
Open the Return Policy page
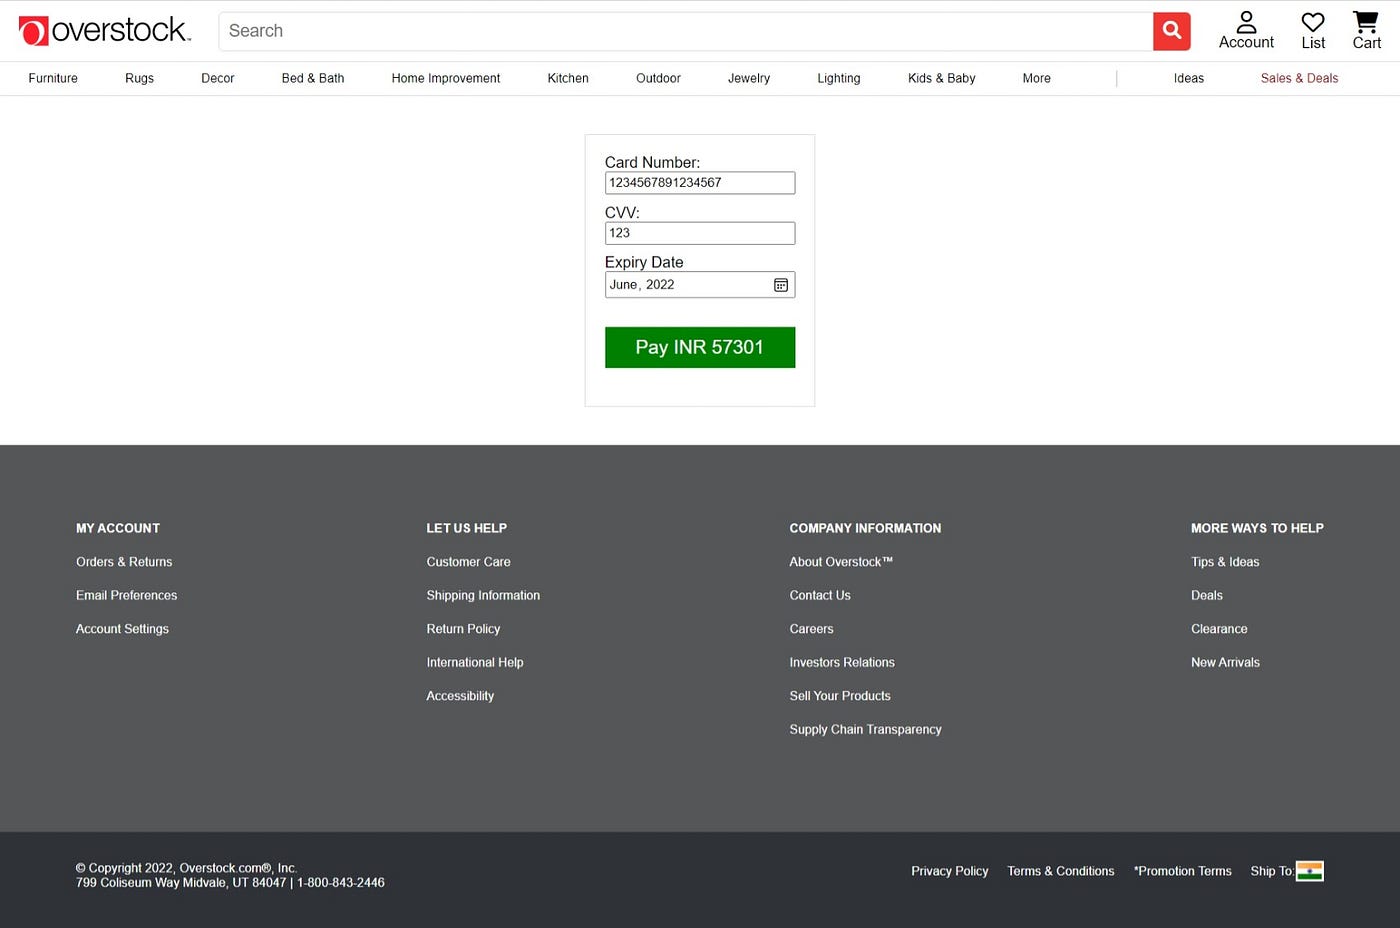coord(463,628)
